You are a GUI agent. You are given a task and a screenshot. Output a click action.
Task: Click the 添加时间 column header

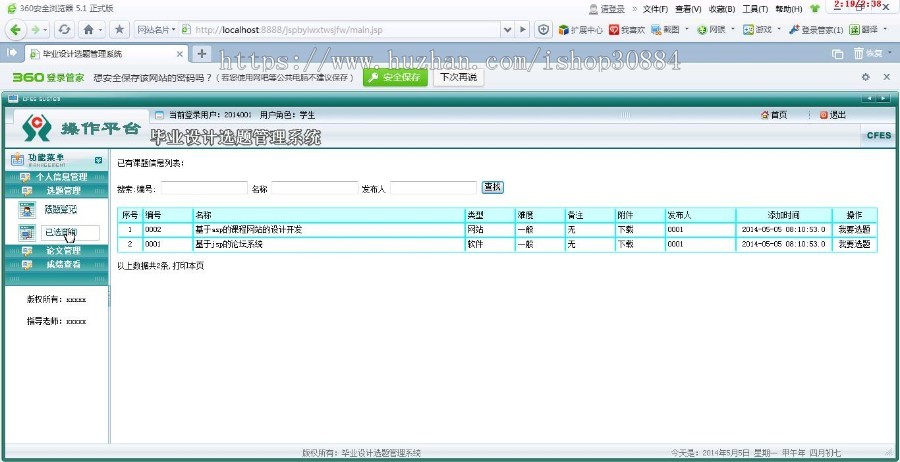tap(783, 215)
